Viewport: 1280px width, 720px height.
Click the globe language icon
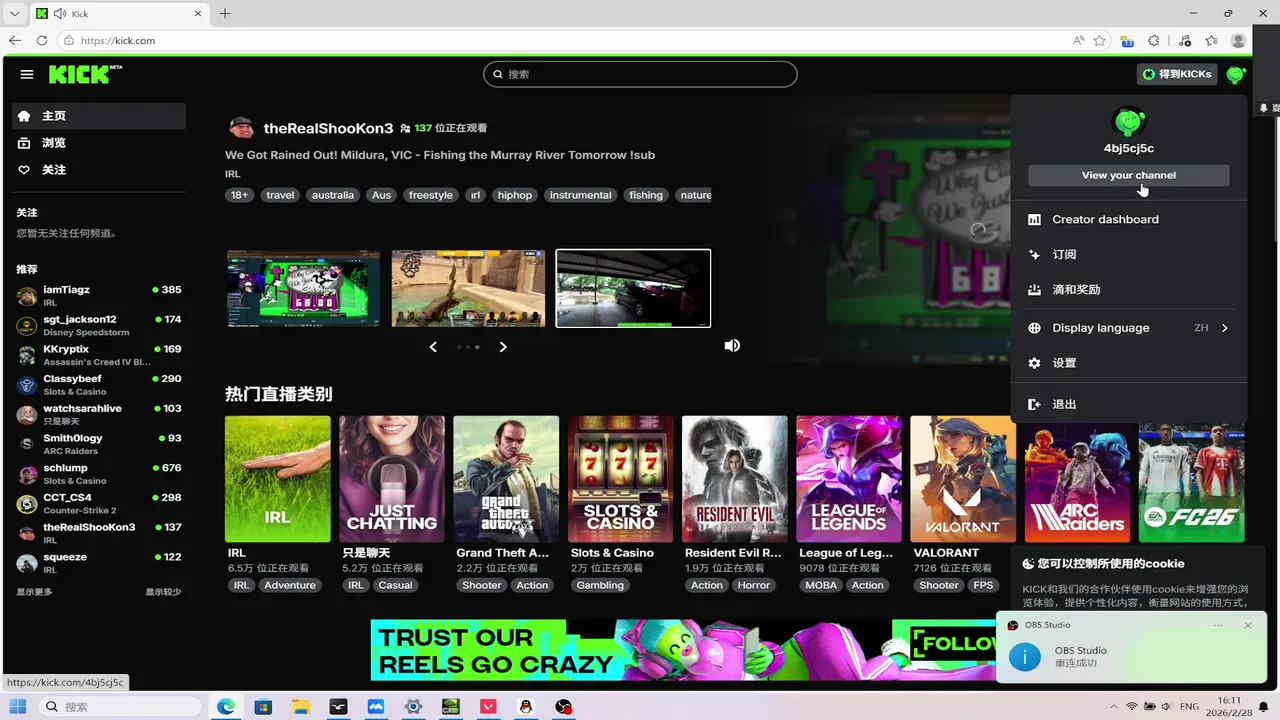(1035, 328)
